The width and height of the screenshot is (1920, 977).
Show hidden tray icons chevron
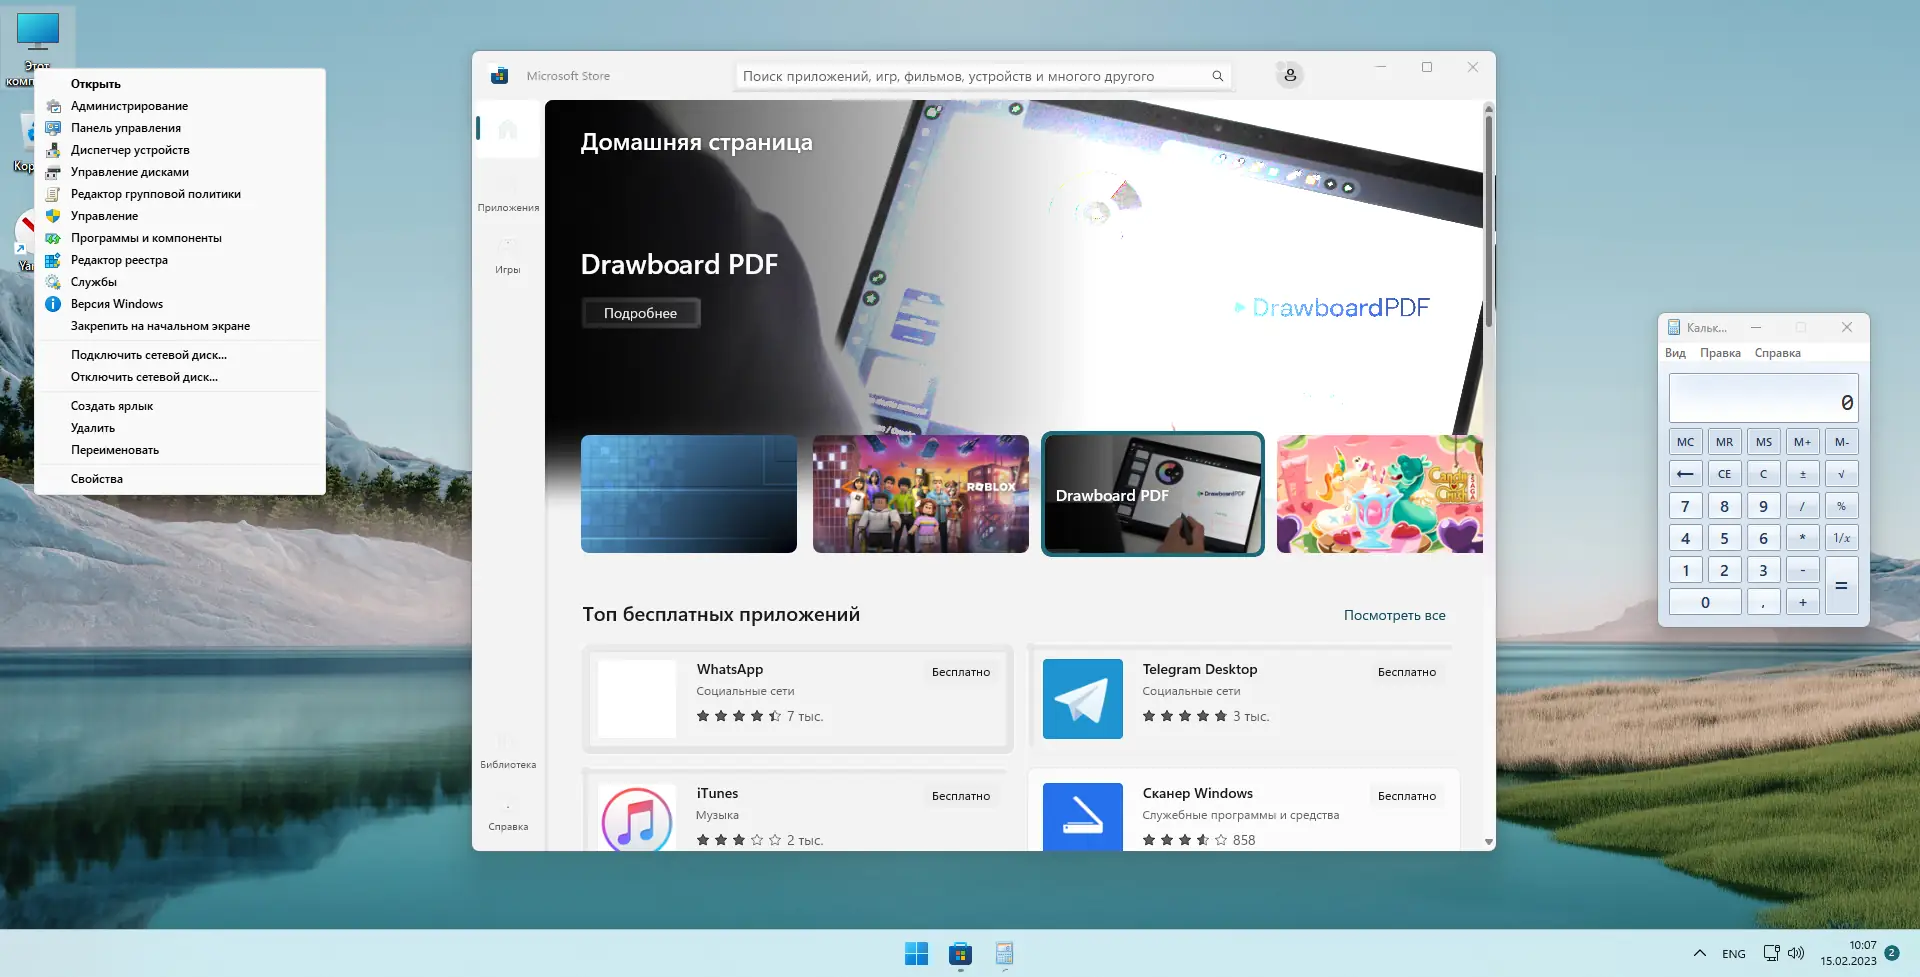coord(1699,953)
